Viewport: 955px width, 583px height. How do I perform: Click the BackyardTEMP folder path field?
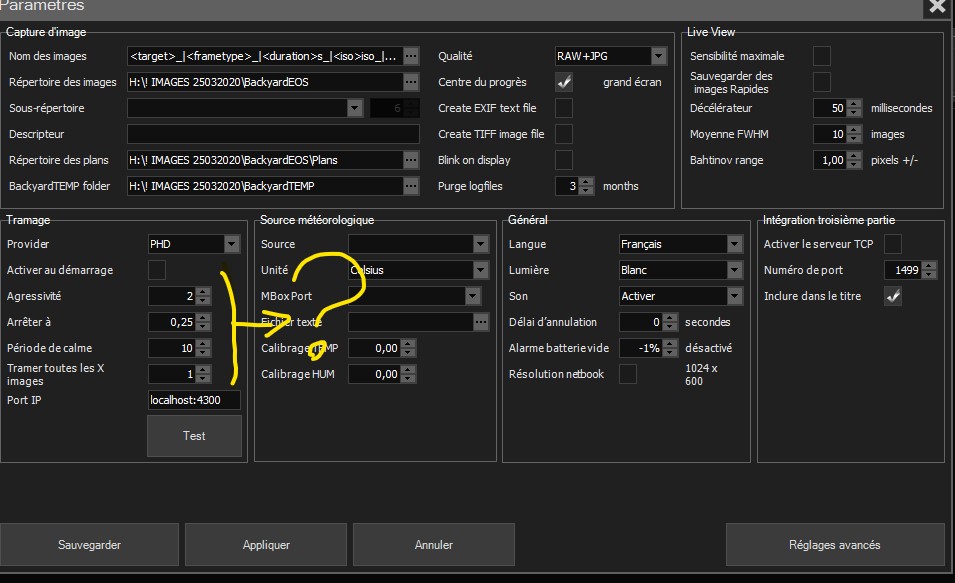point(265,186)
